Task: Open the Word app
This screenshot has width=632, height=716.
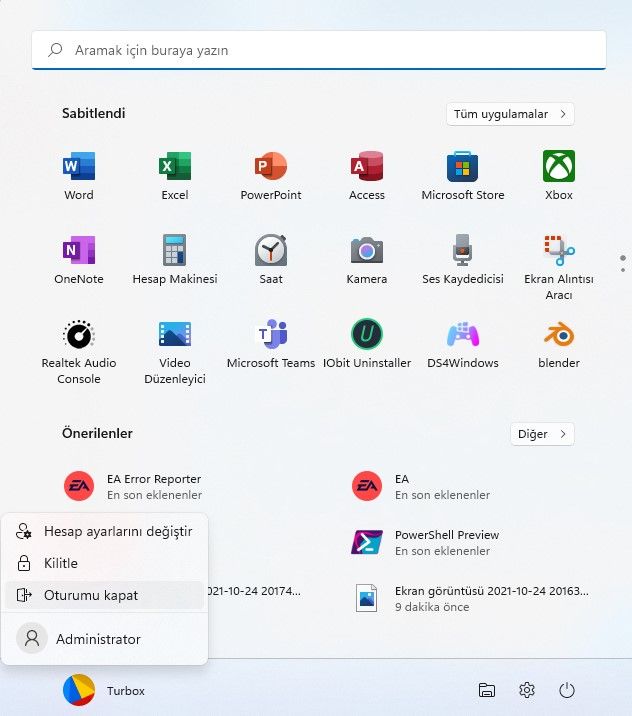Action: (79, 176)
